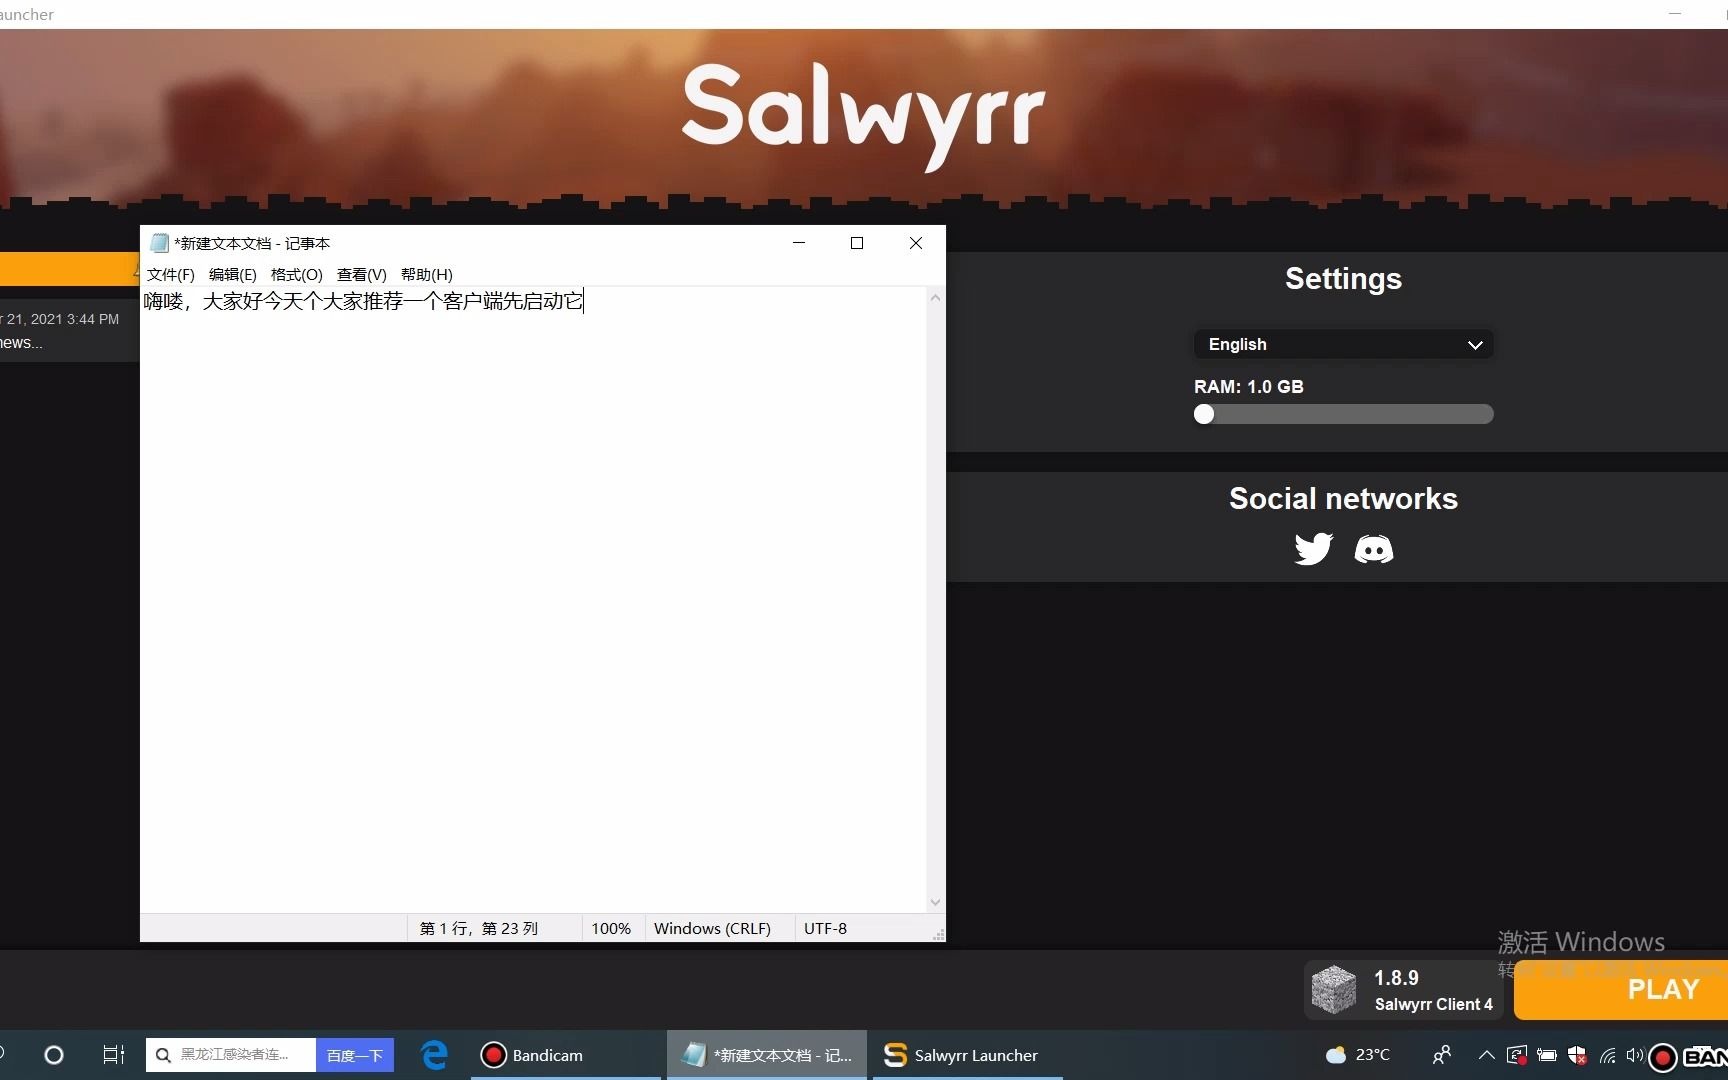Open Notepad's 文件(F) menu
Screen dimensions: 1728x1080
[x=171, y=274]
